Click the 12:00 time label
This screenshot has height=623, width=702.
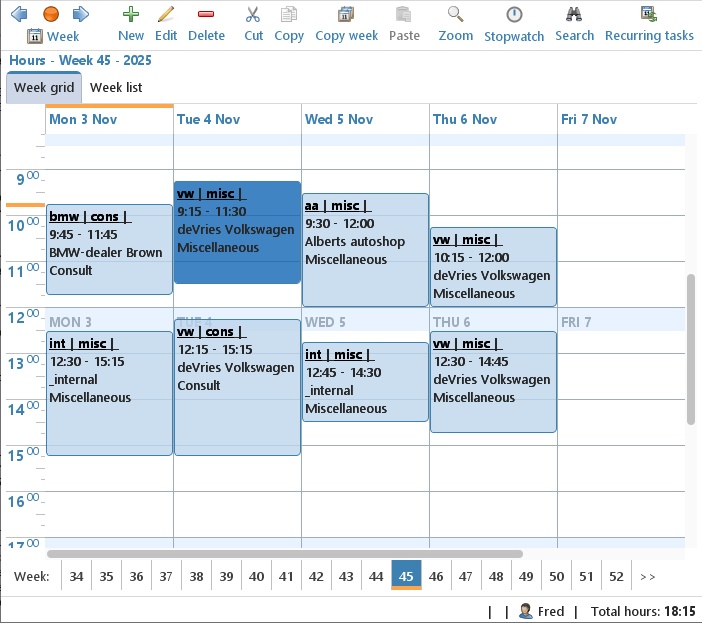point(24,317)
